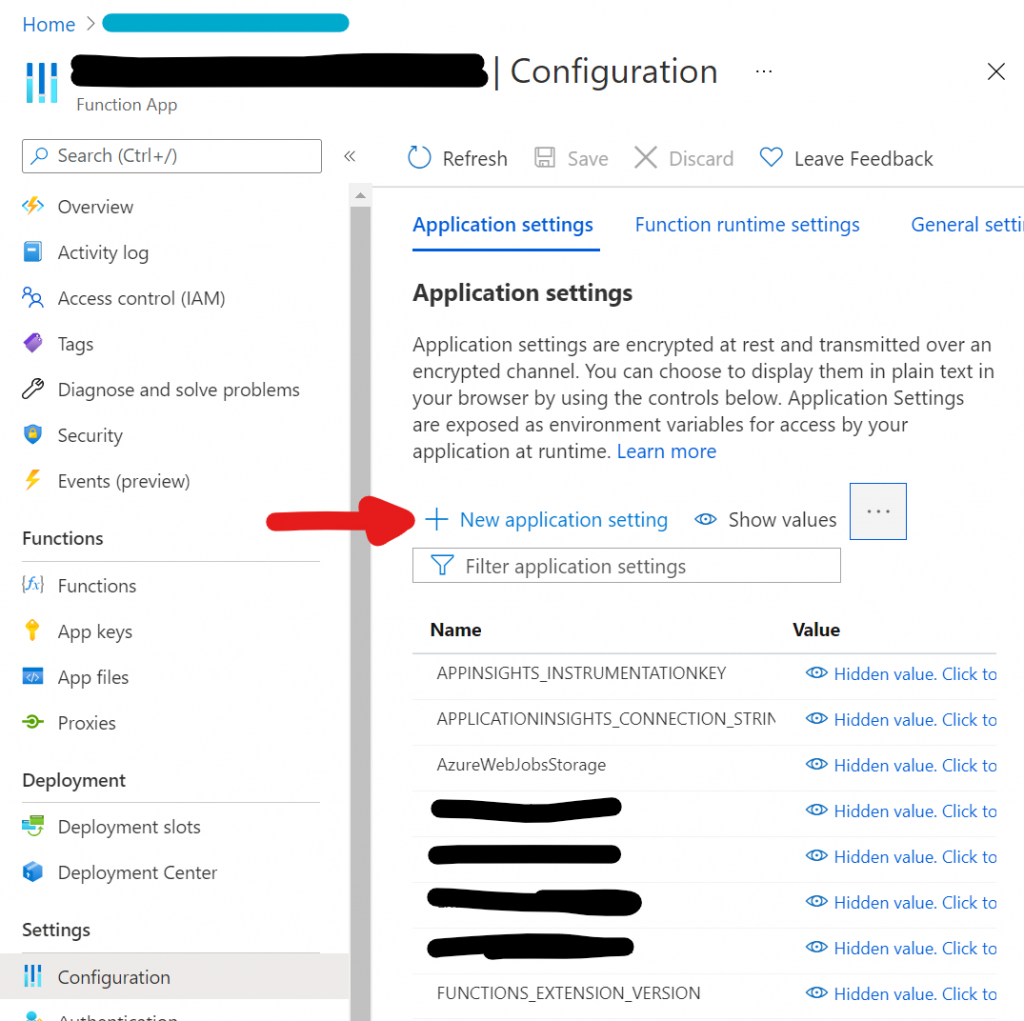Click the APPLICATIONINSIGHTS_CONNECTION_STRING setting name

click(x=606, y=719)
